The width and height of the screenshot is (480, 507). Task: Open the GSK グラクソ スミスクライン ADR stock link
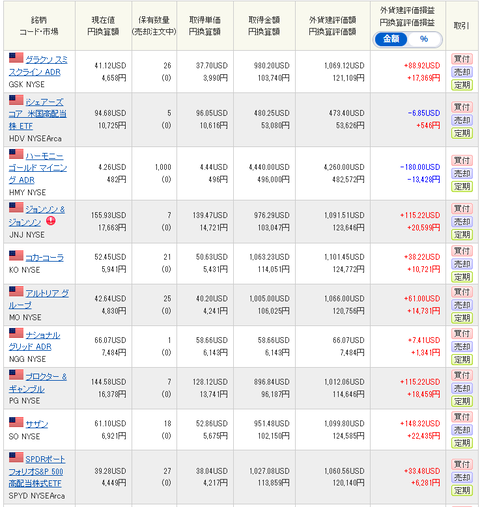pyautogui.click(x=38, y=66)
